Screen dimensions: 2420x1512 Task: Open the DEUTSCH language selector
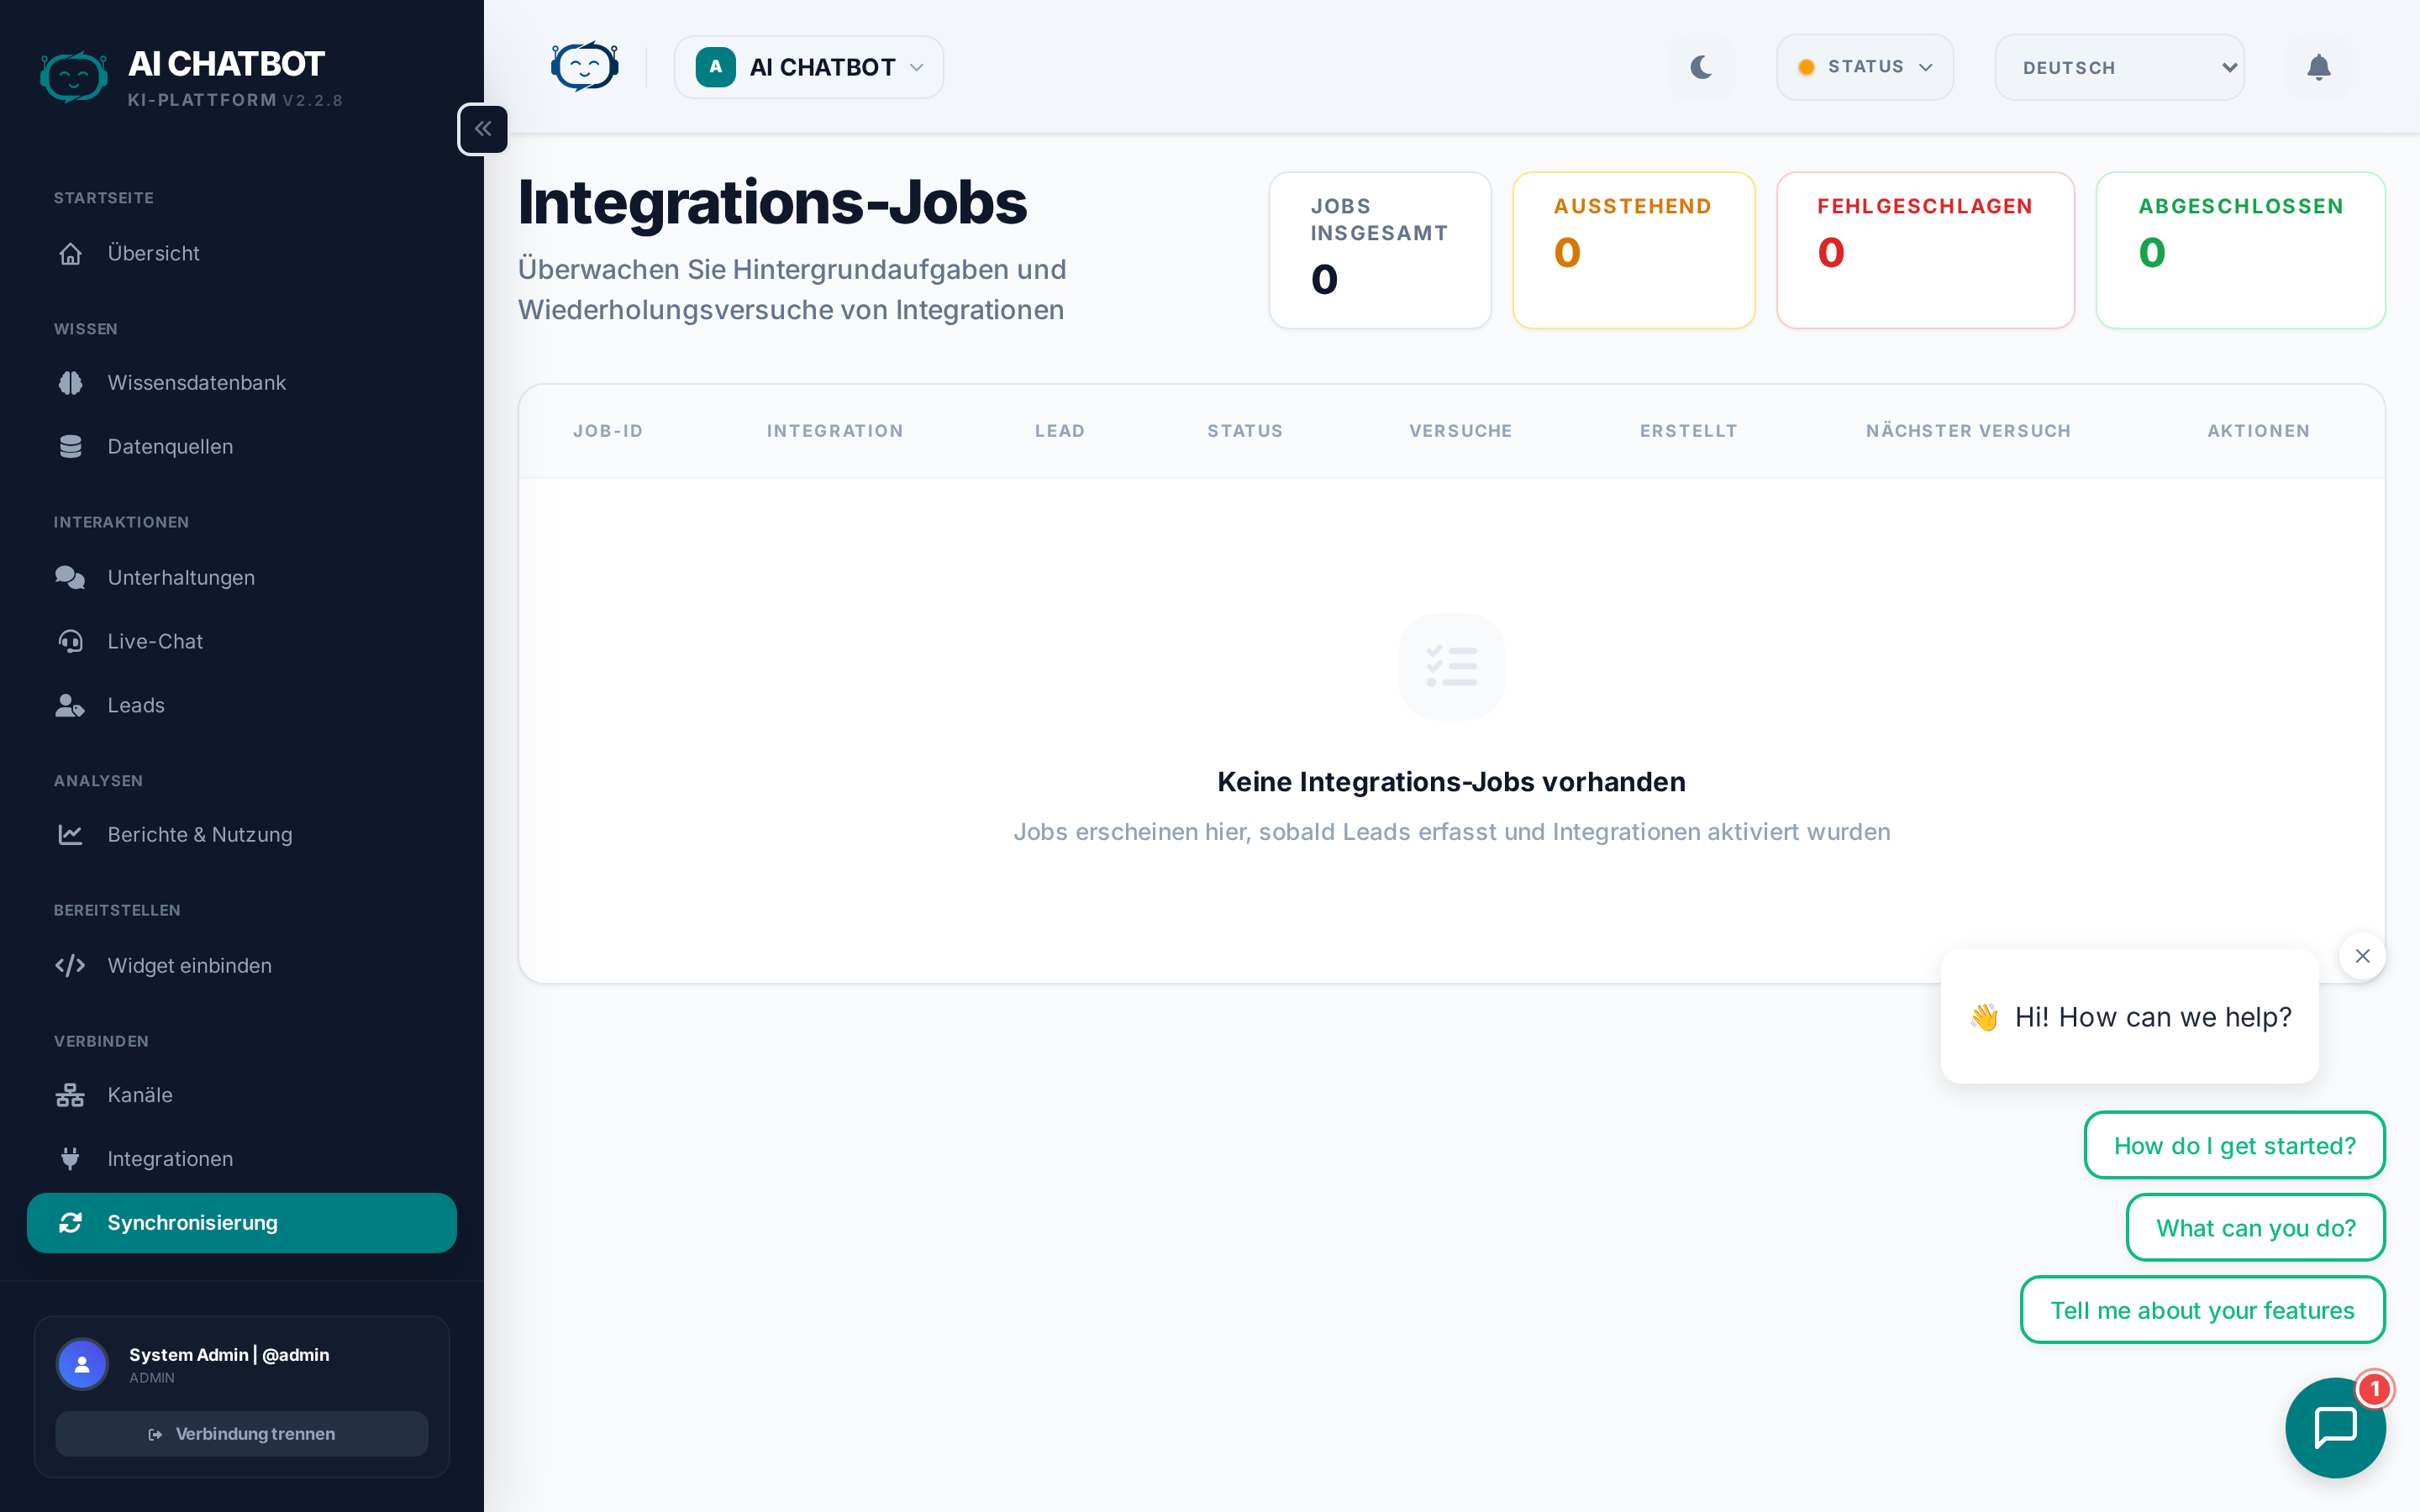[2118, 67]
